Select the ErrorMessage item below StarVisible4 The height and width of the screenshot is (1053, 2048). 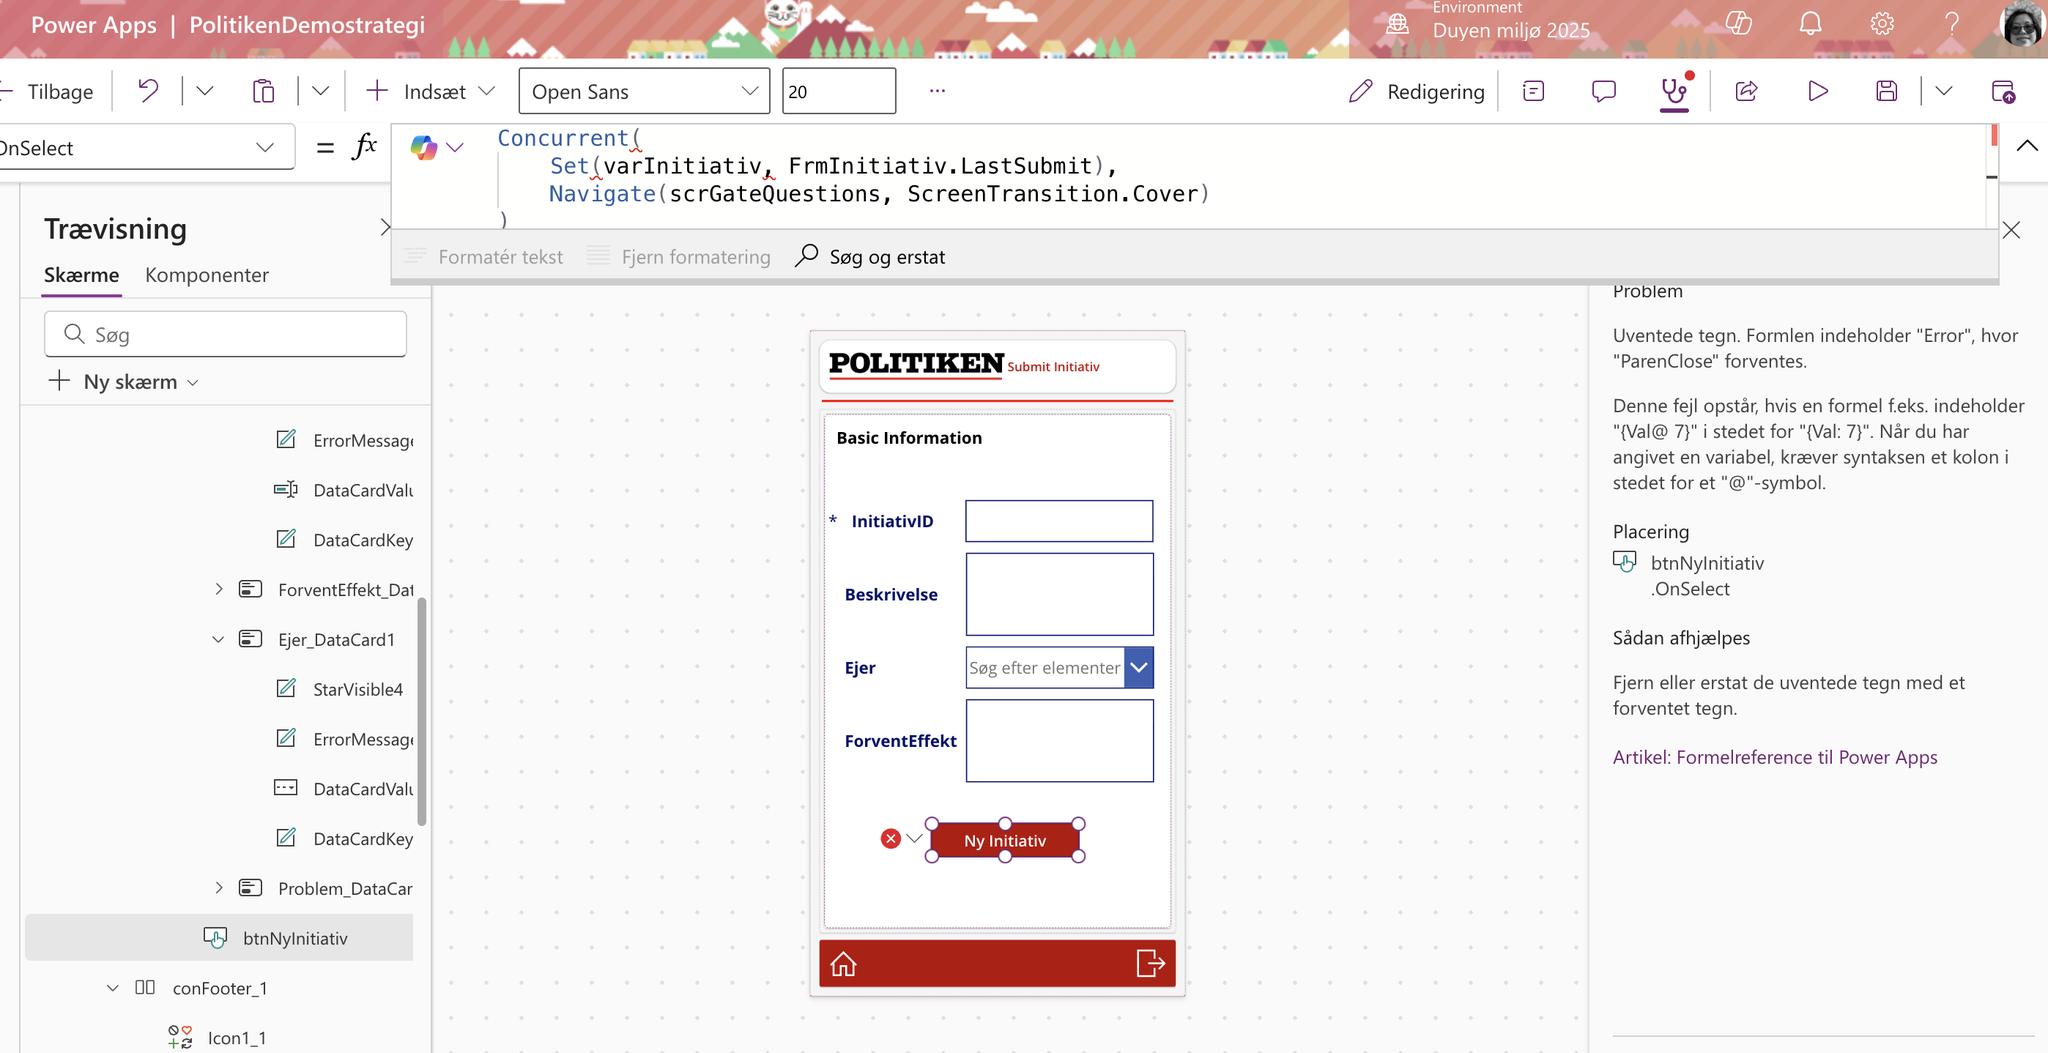[x=343, y=739]
